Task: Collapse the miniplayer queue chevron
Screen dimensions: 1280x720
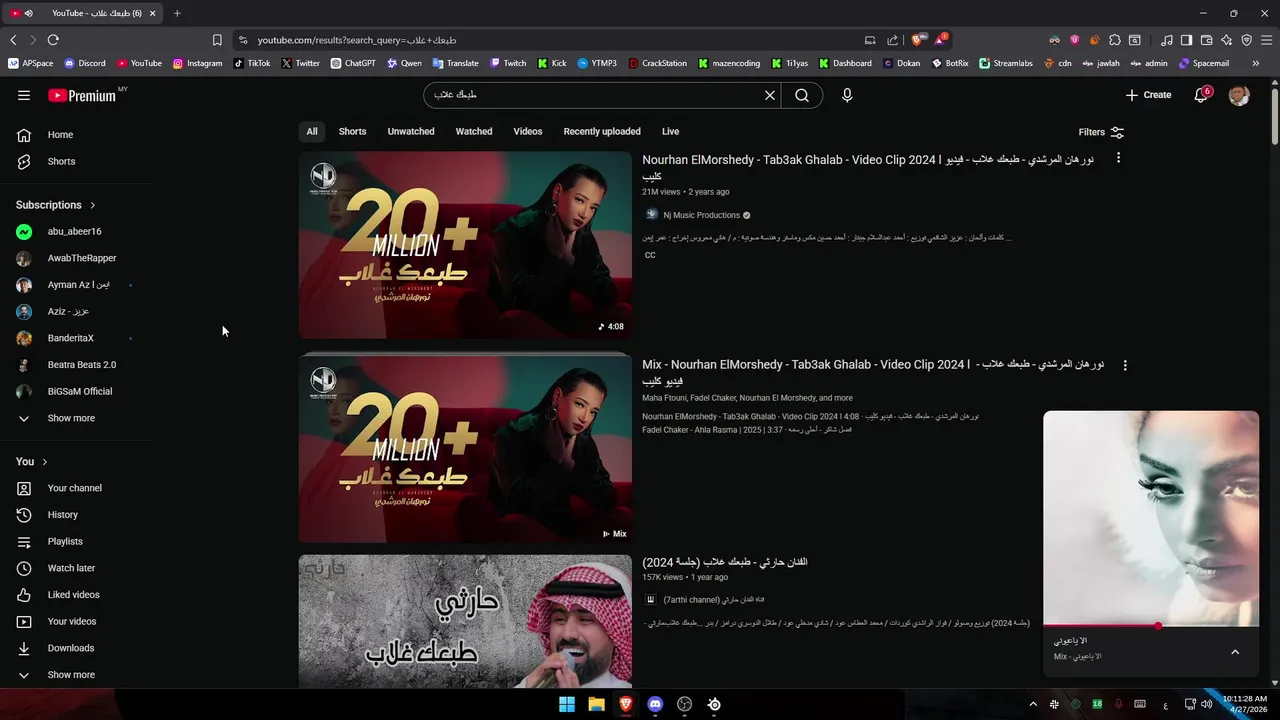Action: 1235,652
